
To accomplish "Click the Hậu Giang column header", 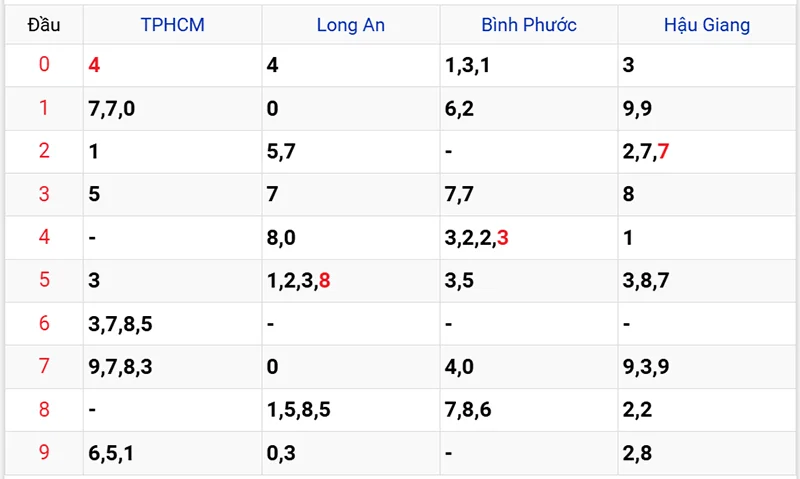I will pos(707,25).
